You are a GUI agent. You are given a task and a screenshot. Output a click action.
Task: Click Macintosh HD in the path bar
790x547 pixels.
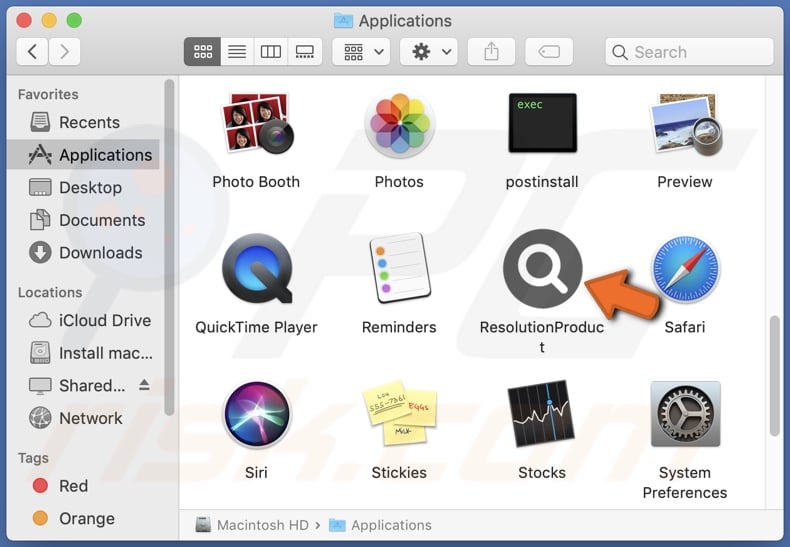tap(252, 525)
